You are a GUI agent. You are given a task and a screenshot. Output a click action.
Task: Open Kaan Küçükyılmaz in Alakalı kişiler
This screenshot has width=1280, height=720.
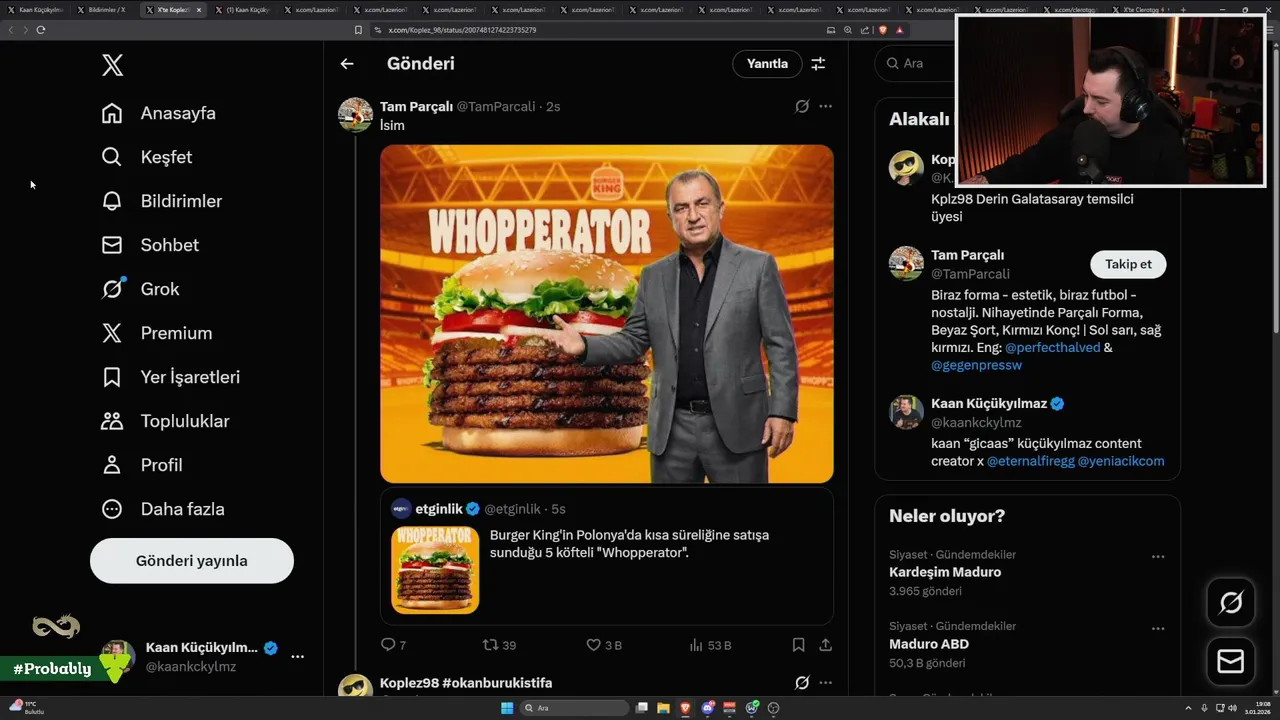click(989, 404)
